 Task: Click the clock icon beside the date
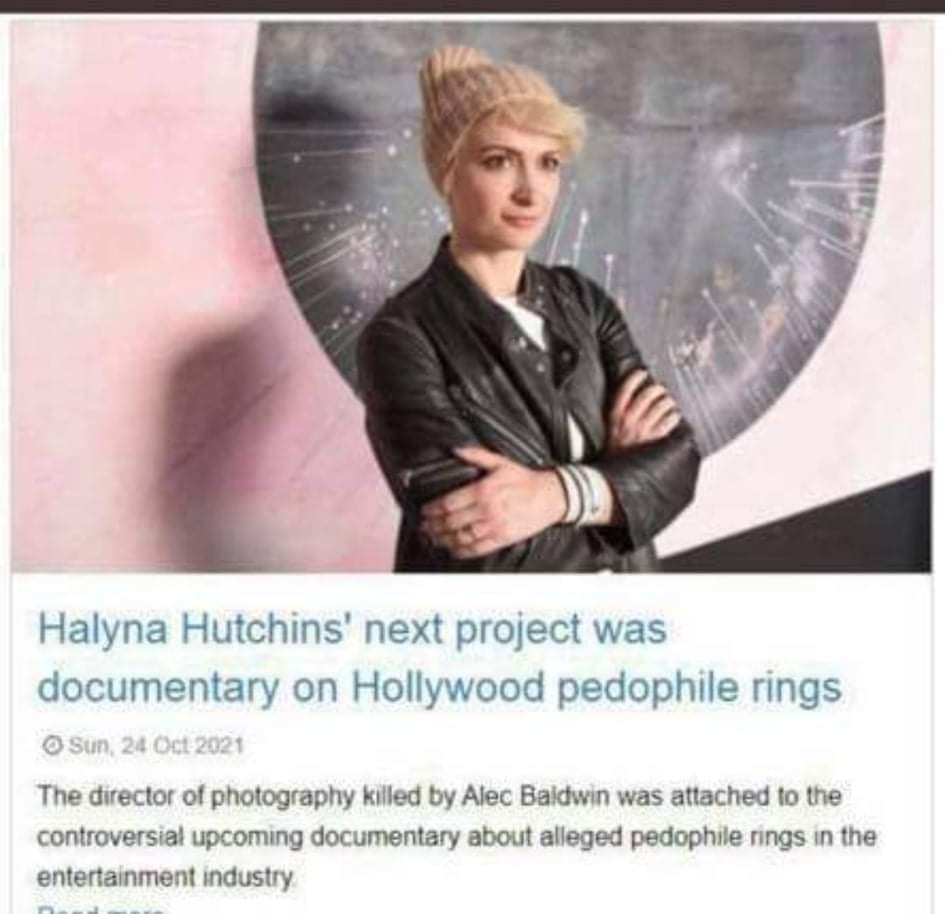click(x=53, y=746)
